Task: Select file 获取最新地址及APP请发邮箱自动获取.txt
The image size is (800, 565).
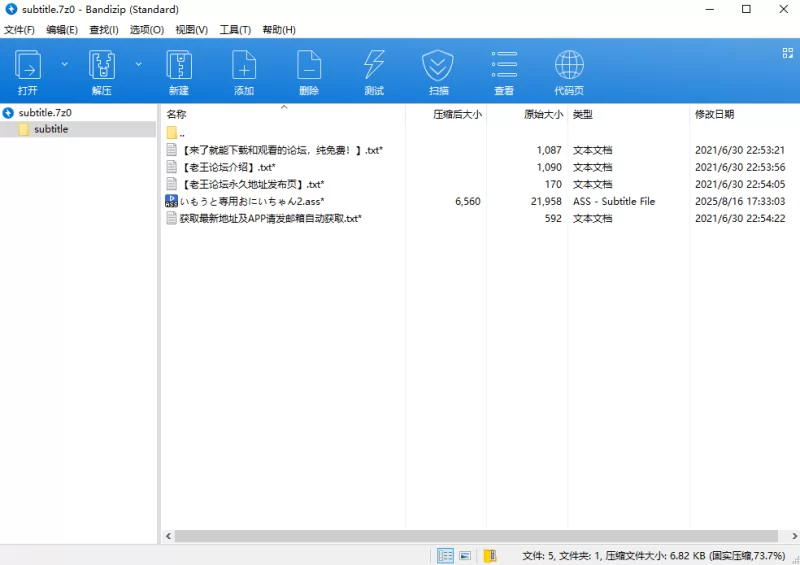Action: pos(270,218)
